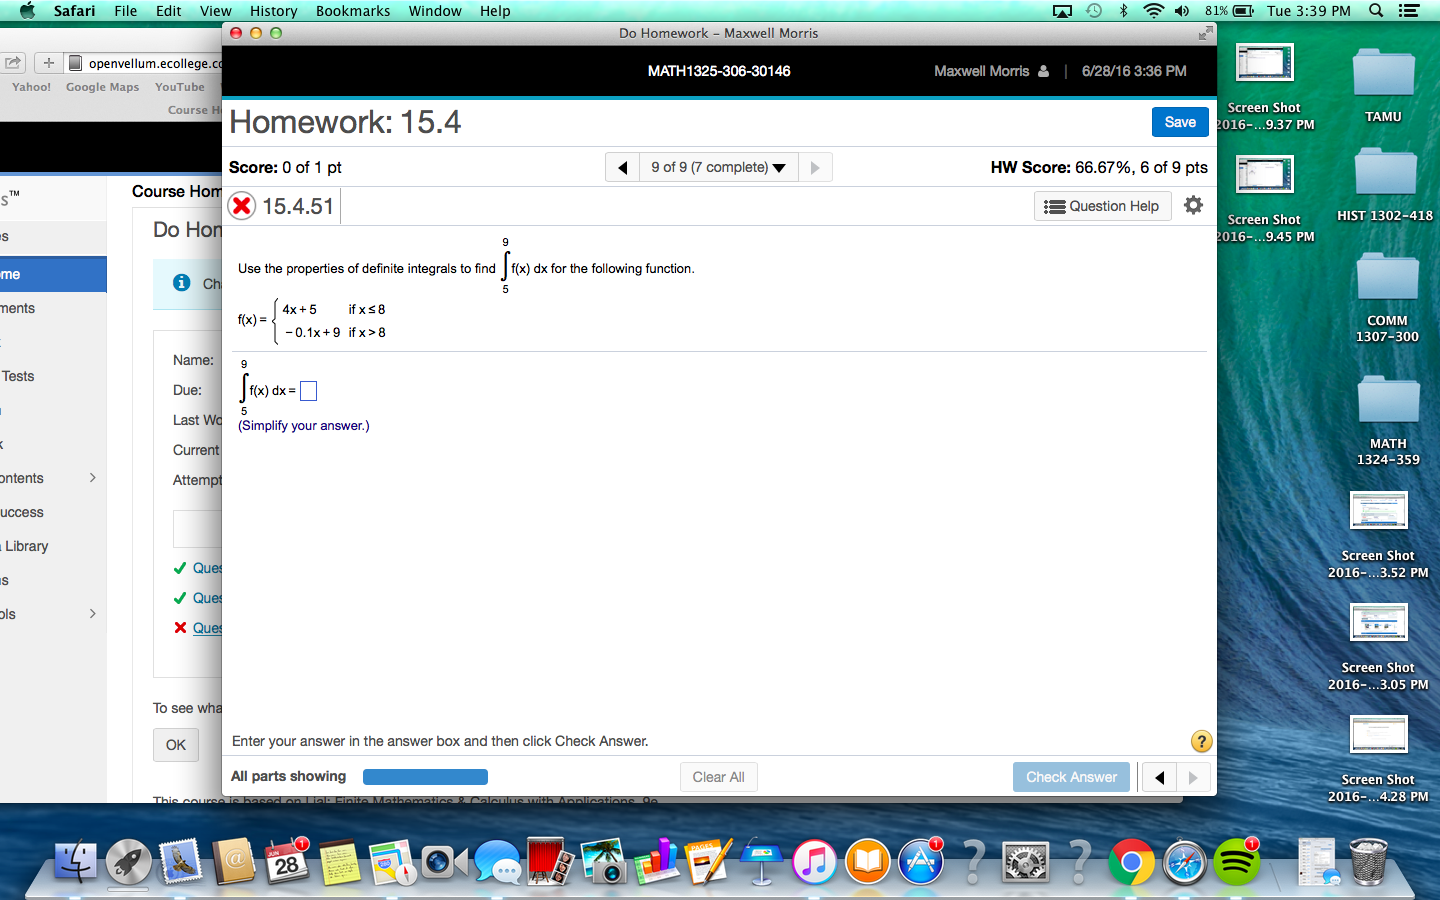
Task: Open Spotlight search from the menu bar
Action: 1376,11
